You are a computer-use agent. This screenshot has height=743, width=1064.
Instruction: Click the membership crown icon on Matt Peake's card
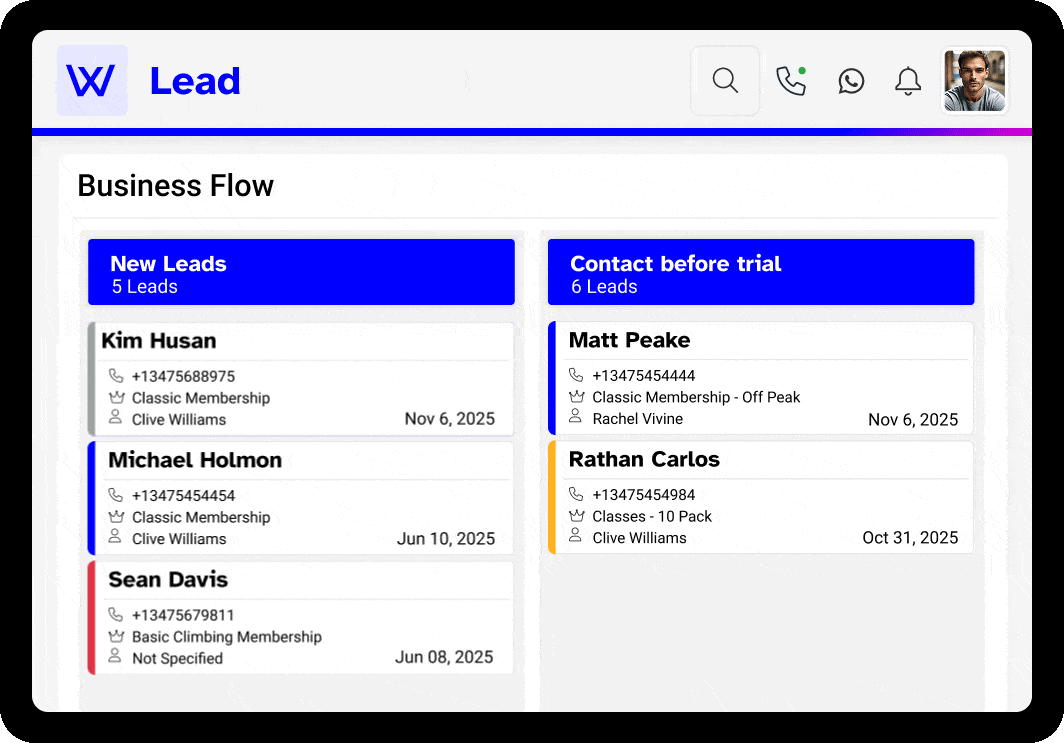574,396
